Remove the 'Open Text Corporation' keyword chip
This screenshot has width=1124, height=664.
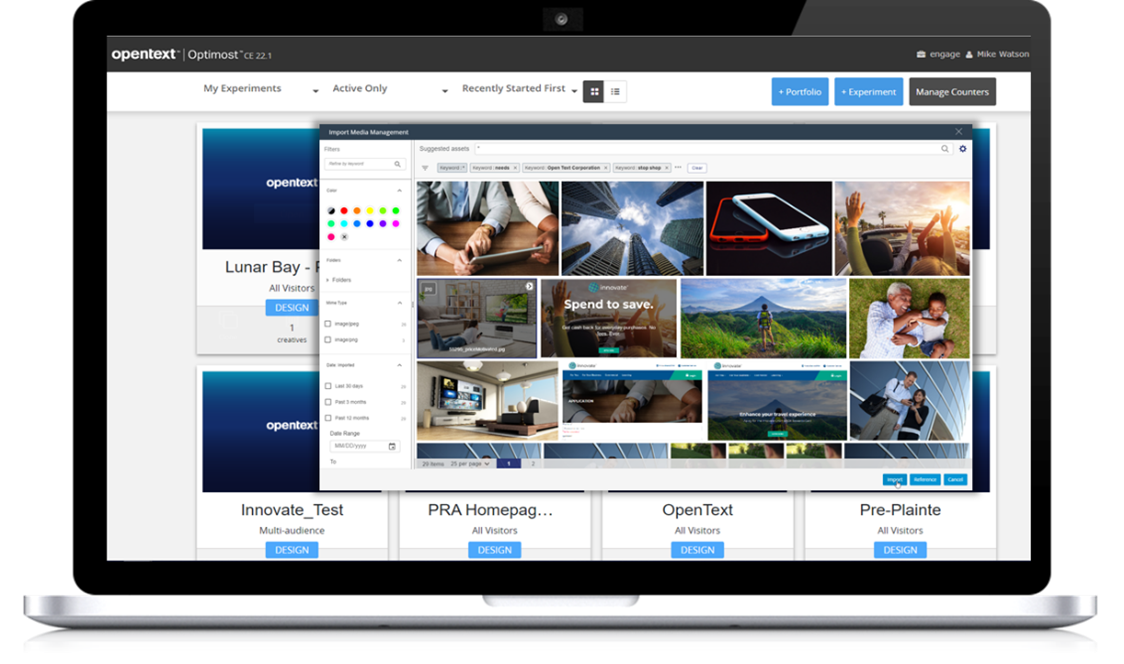coord(605,168)
